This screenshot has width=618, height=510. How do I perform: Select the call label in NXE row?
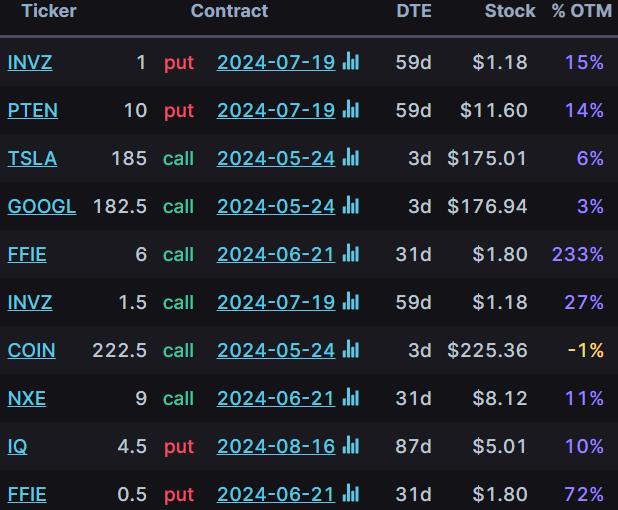pyautogui.click(x=179, y=398)
